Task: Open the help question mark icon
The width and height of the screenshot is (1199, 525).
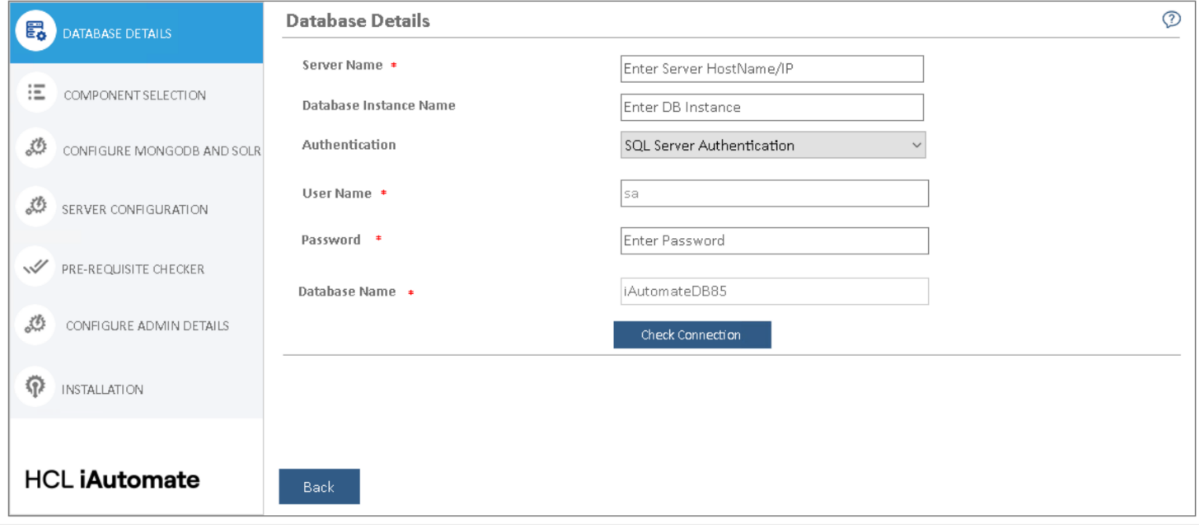Action: 1171,20
